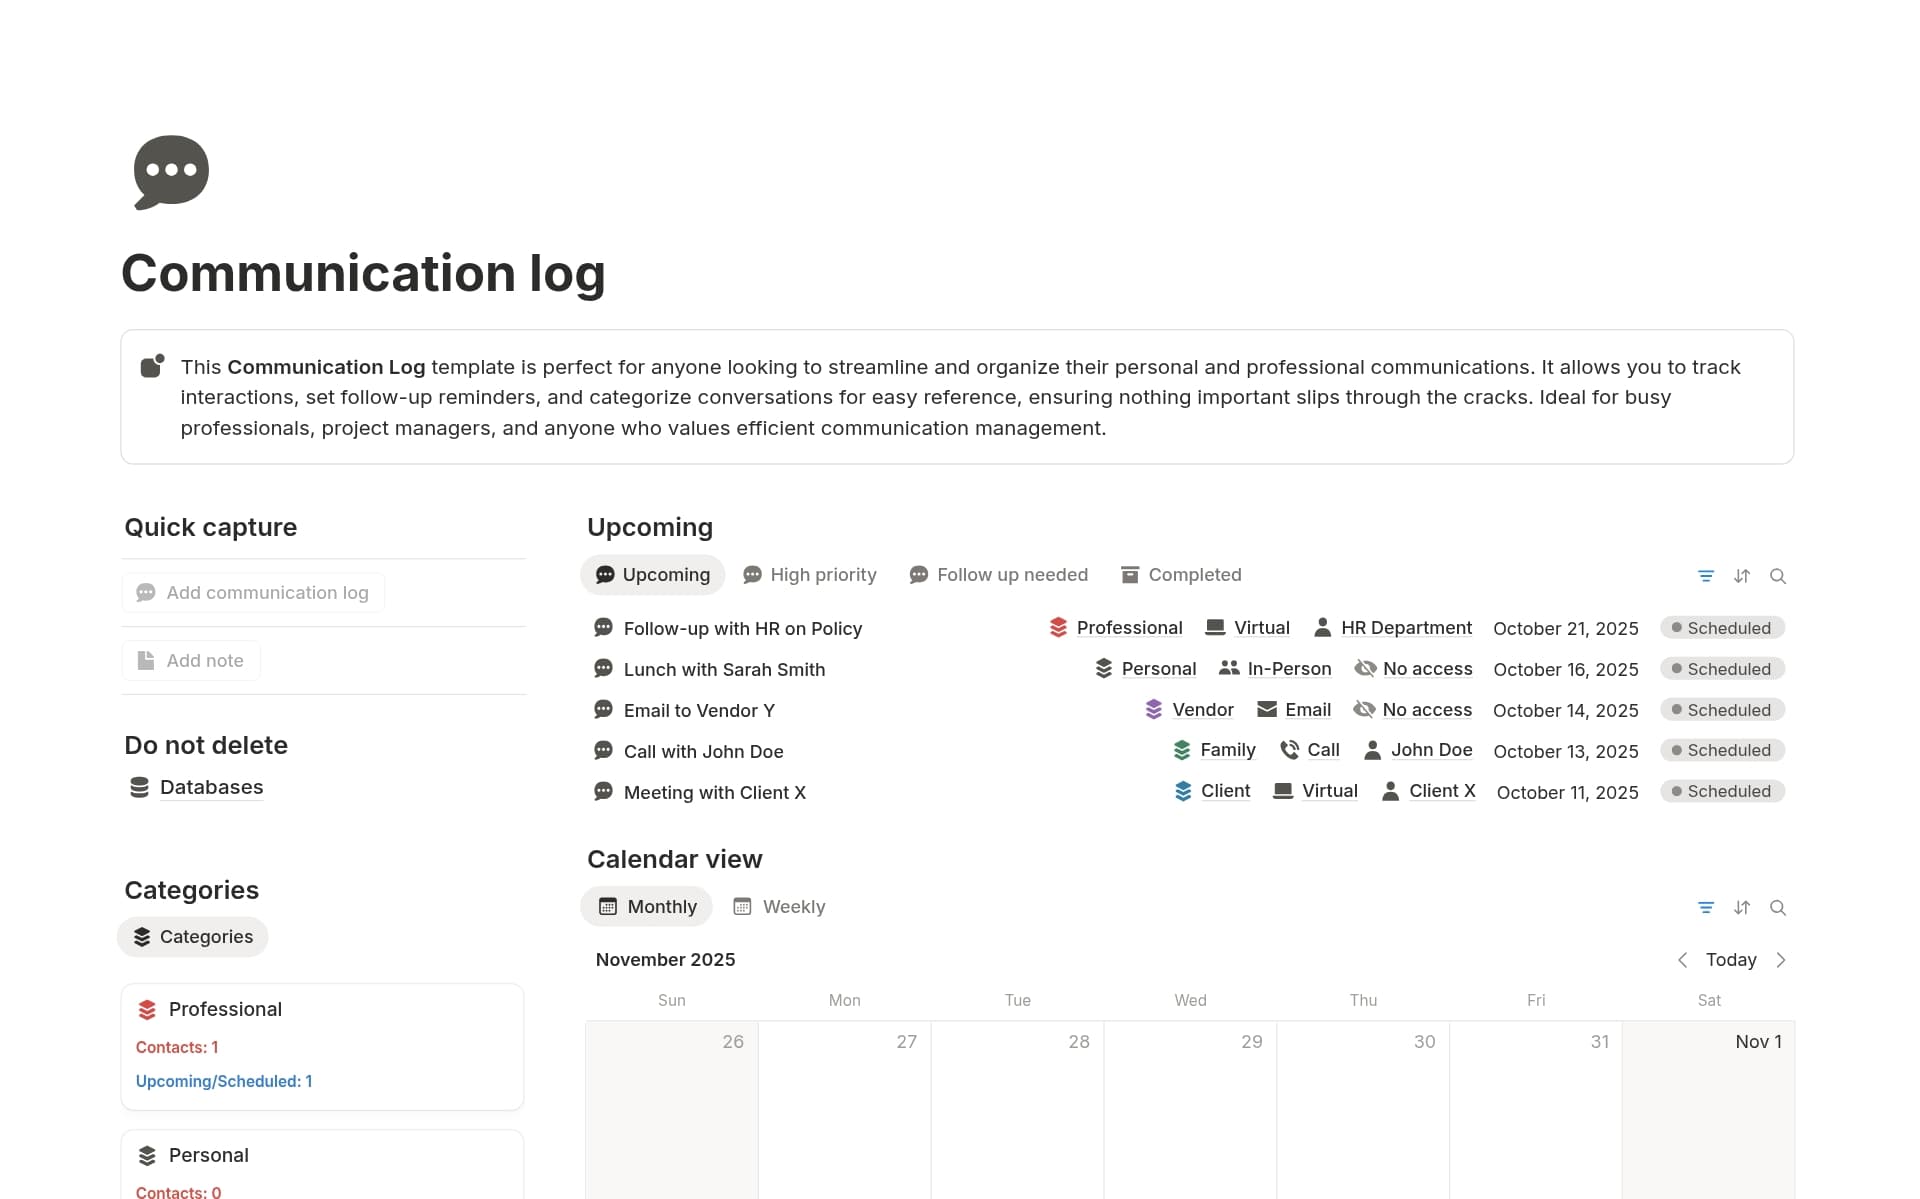The image size is (1920, 1199).
Task: Click the Scheduled status pill for Meeting with Client X
Action: [x=1722, y=791]
